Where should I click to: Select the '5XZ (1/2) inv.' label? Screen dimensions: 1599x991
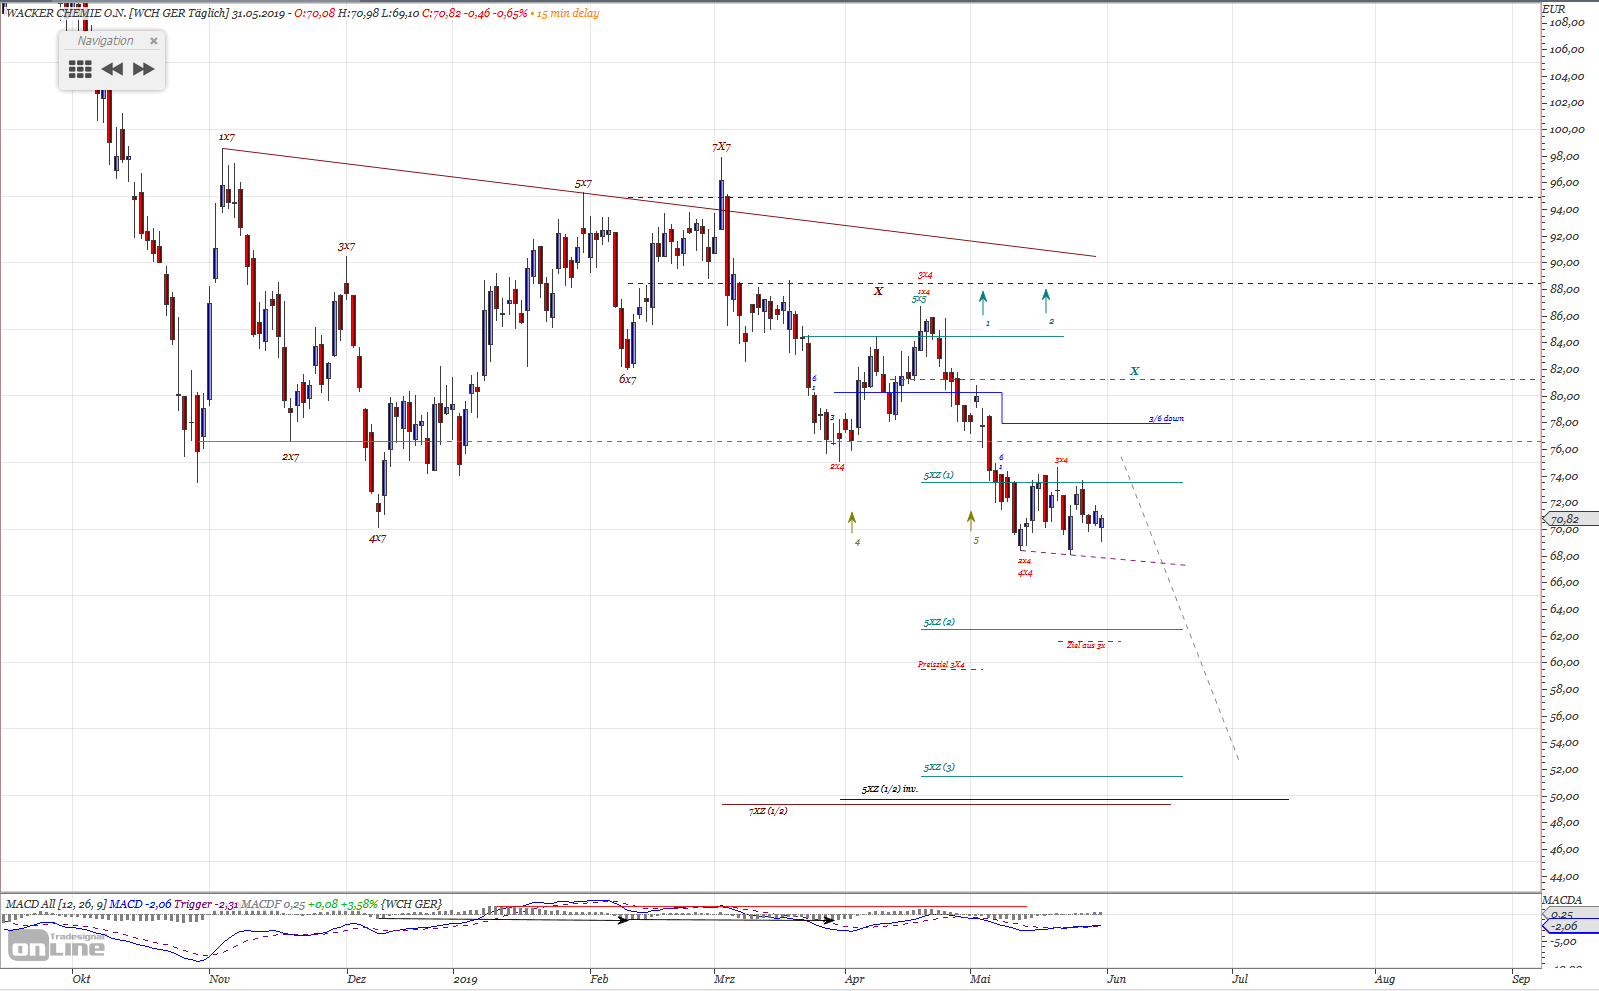coord(890,789)
